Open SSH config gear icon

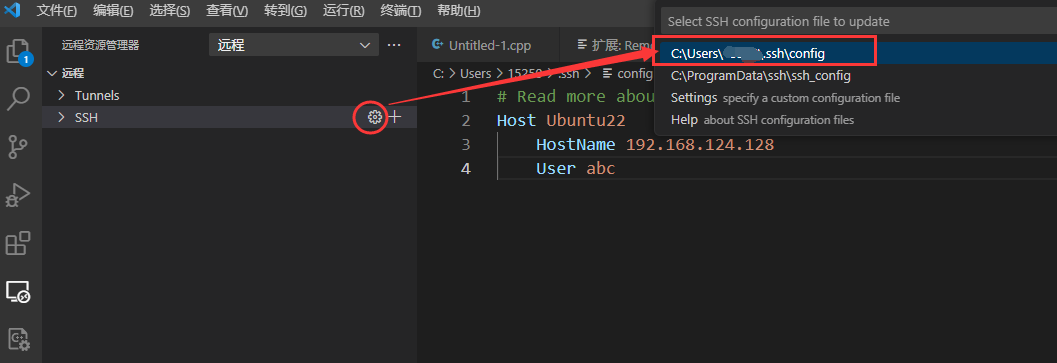tap(374, 117)
